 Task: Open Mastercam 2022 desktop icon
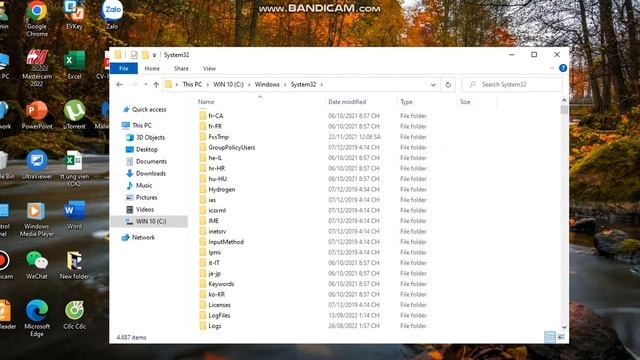[x=37, y=68]
